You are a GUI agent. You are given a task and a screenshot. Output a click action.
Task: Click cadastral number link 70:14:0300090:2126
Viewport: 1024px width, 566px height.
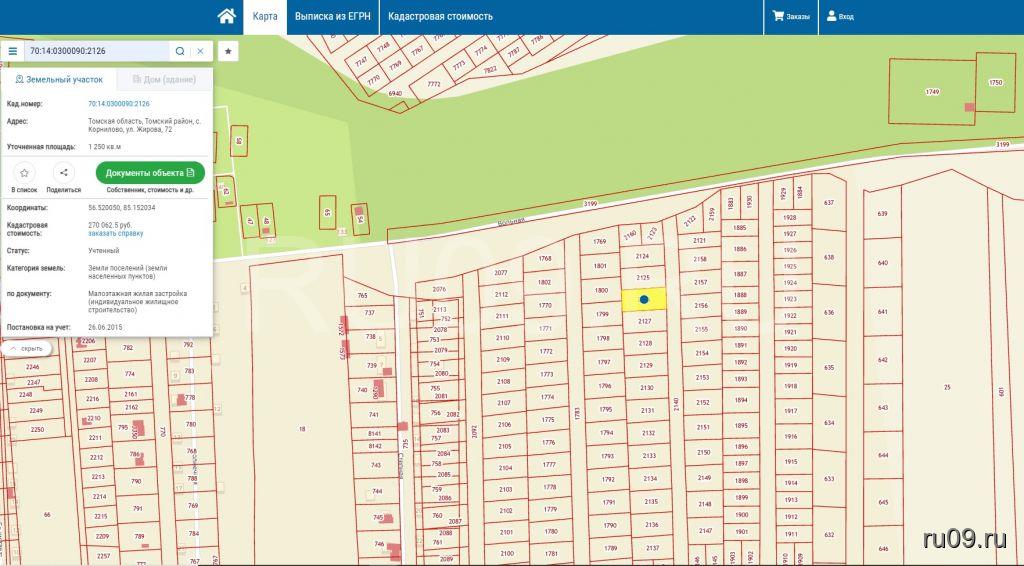pyautogui.click(x=118, y=104)
